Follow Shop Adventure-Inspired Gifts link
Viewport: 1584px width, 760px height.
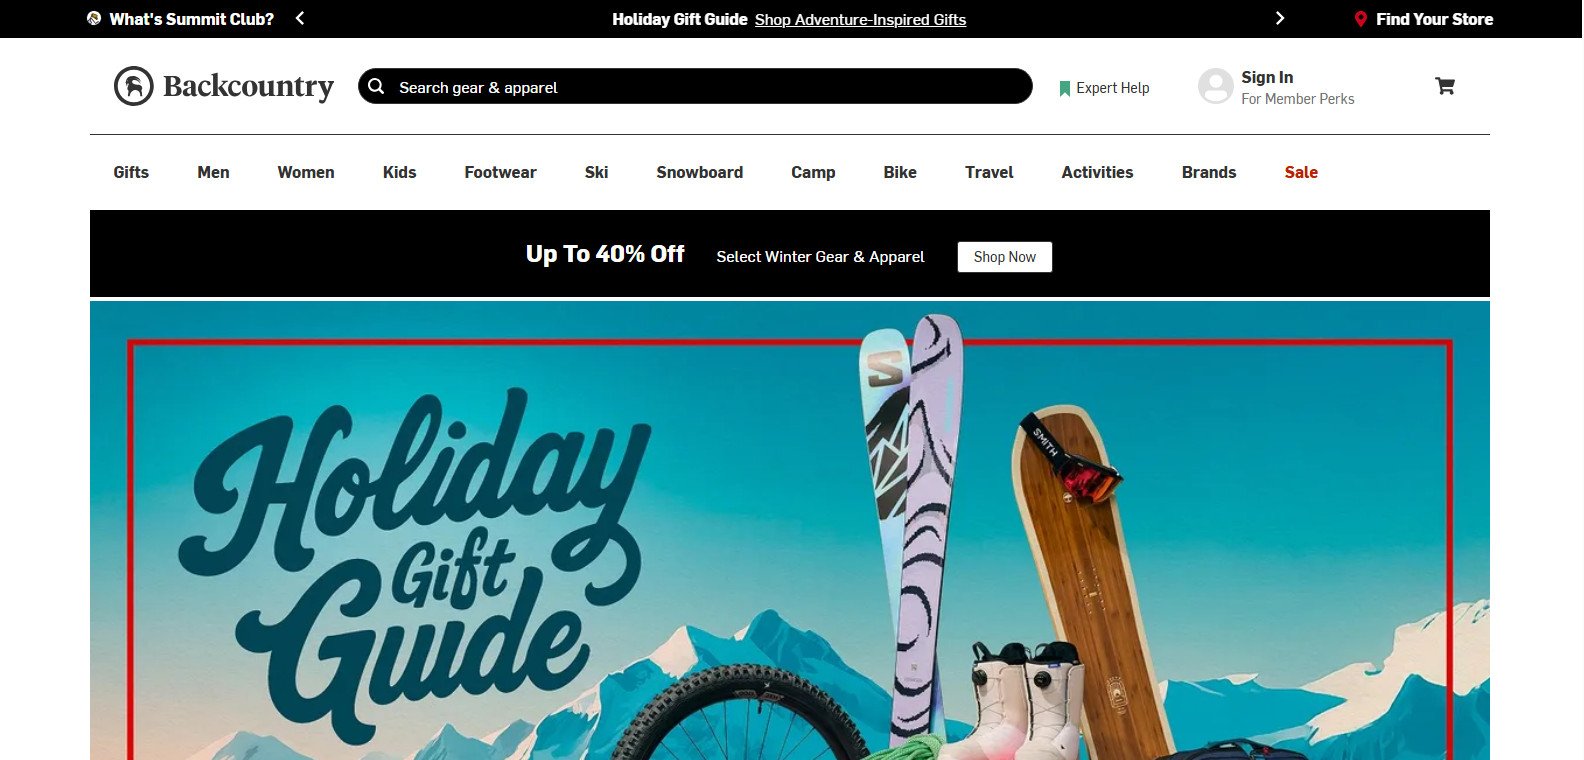860,19
